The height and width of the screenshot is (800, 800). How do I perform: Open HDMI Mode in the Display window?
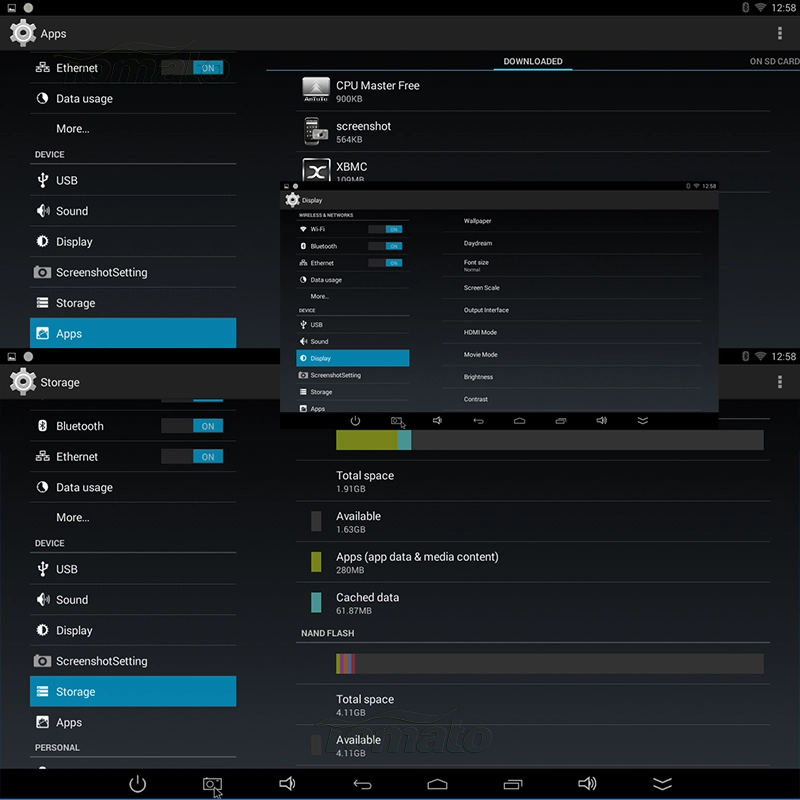(x=571, y=332)
